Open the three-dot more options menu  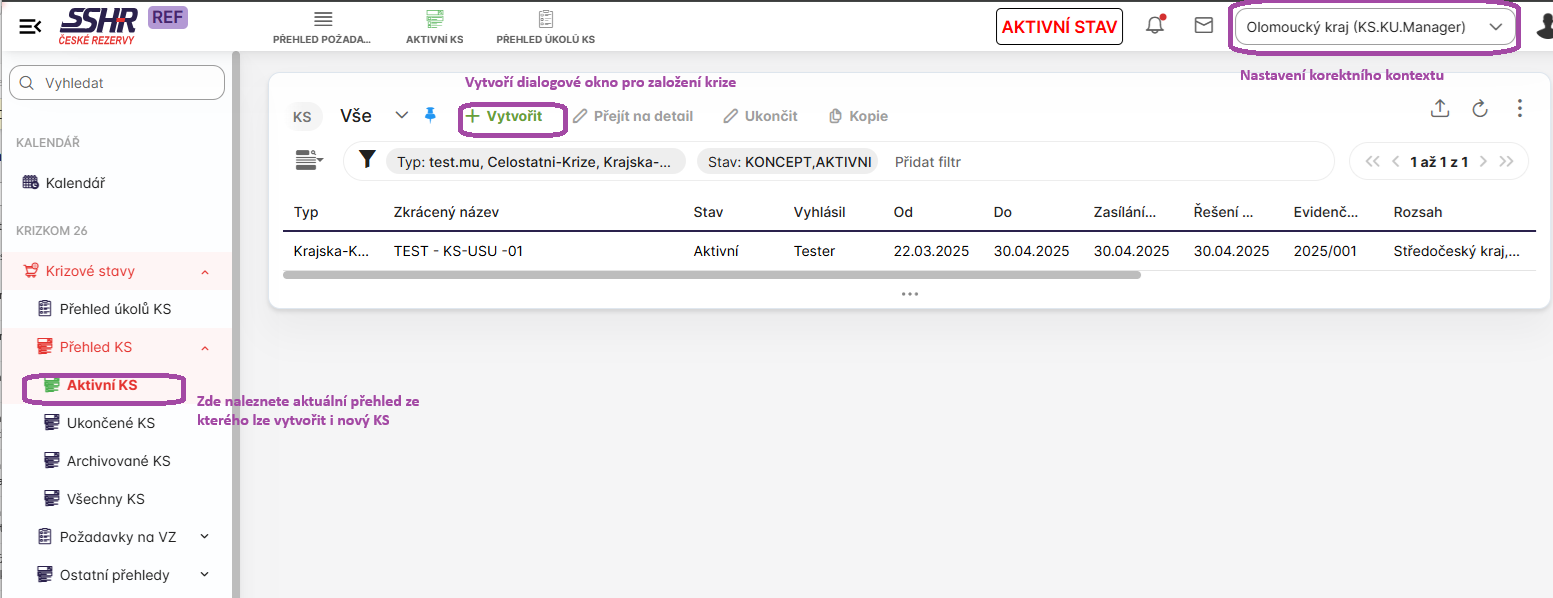click(x=1520, y=109)
